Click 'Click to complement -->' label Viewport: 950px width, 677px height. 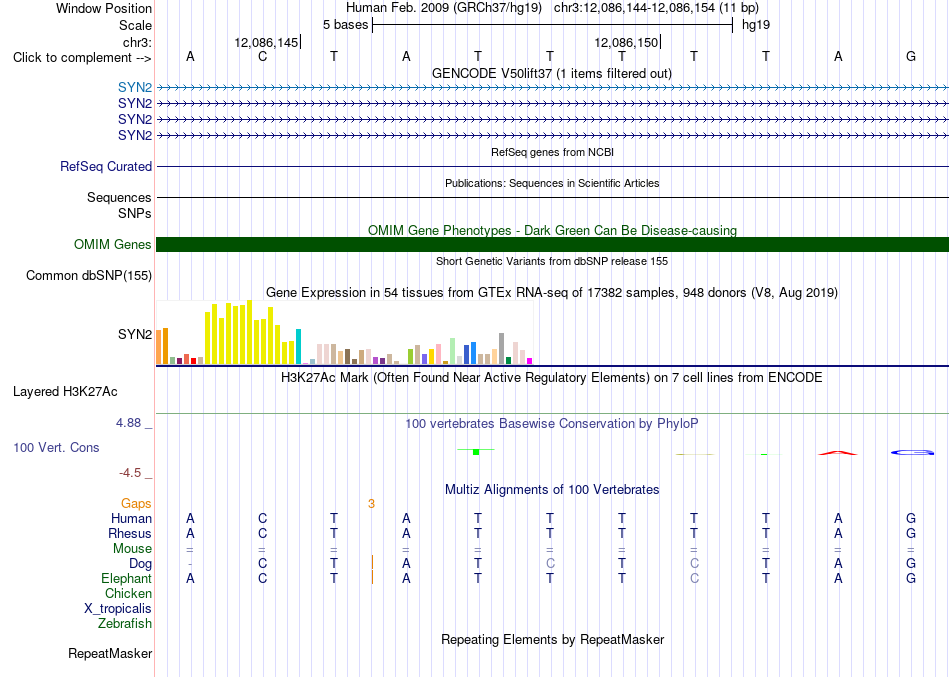[82, 58]
